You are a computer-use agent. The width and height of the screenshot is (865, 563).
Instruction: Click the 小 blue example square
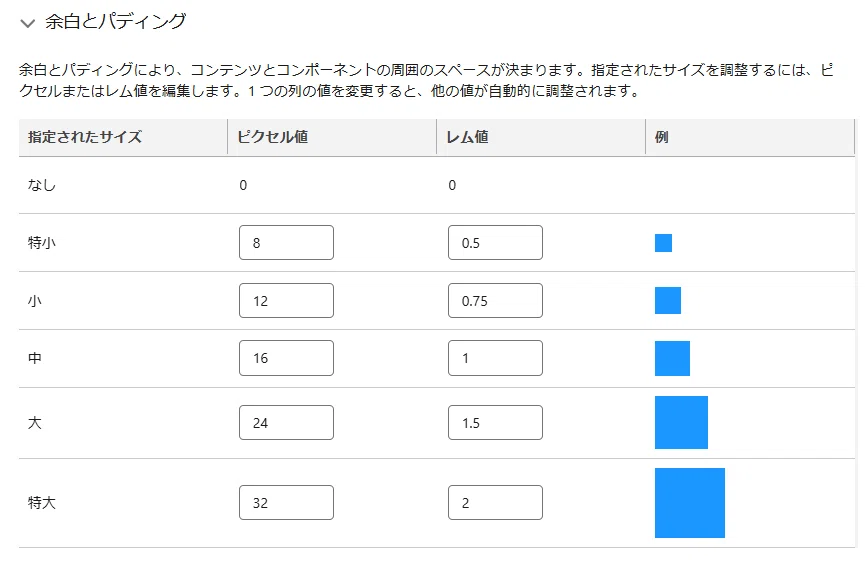coord(668,301)
